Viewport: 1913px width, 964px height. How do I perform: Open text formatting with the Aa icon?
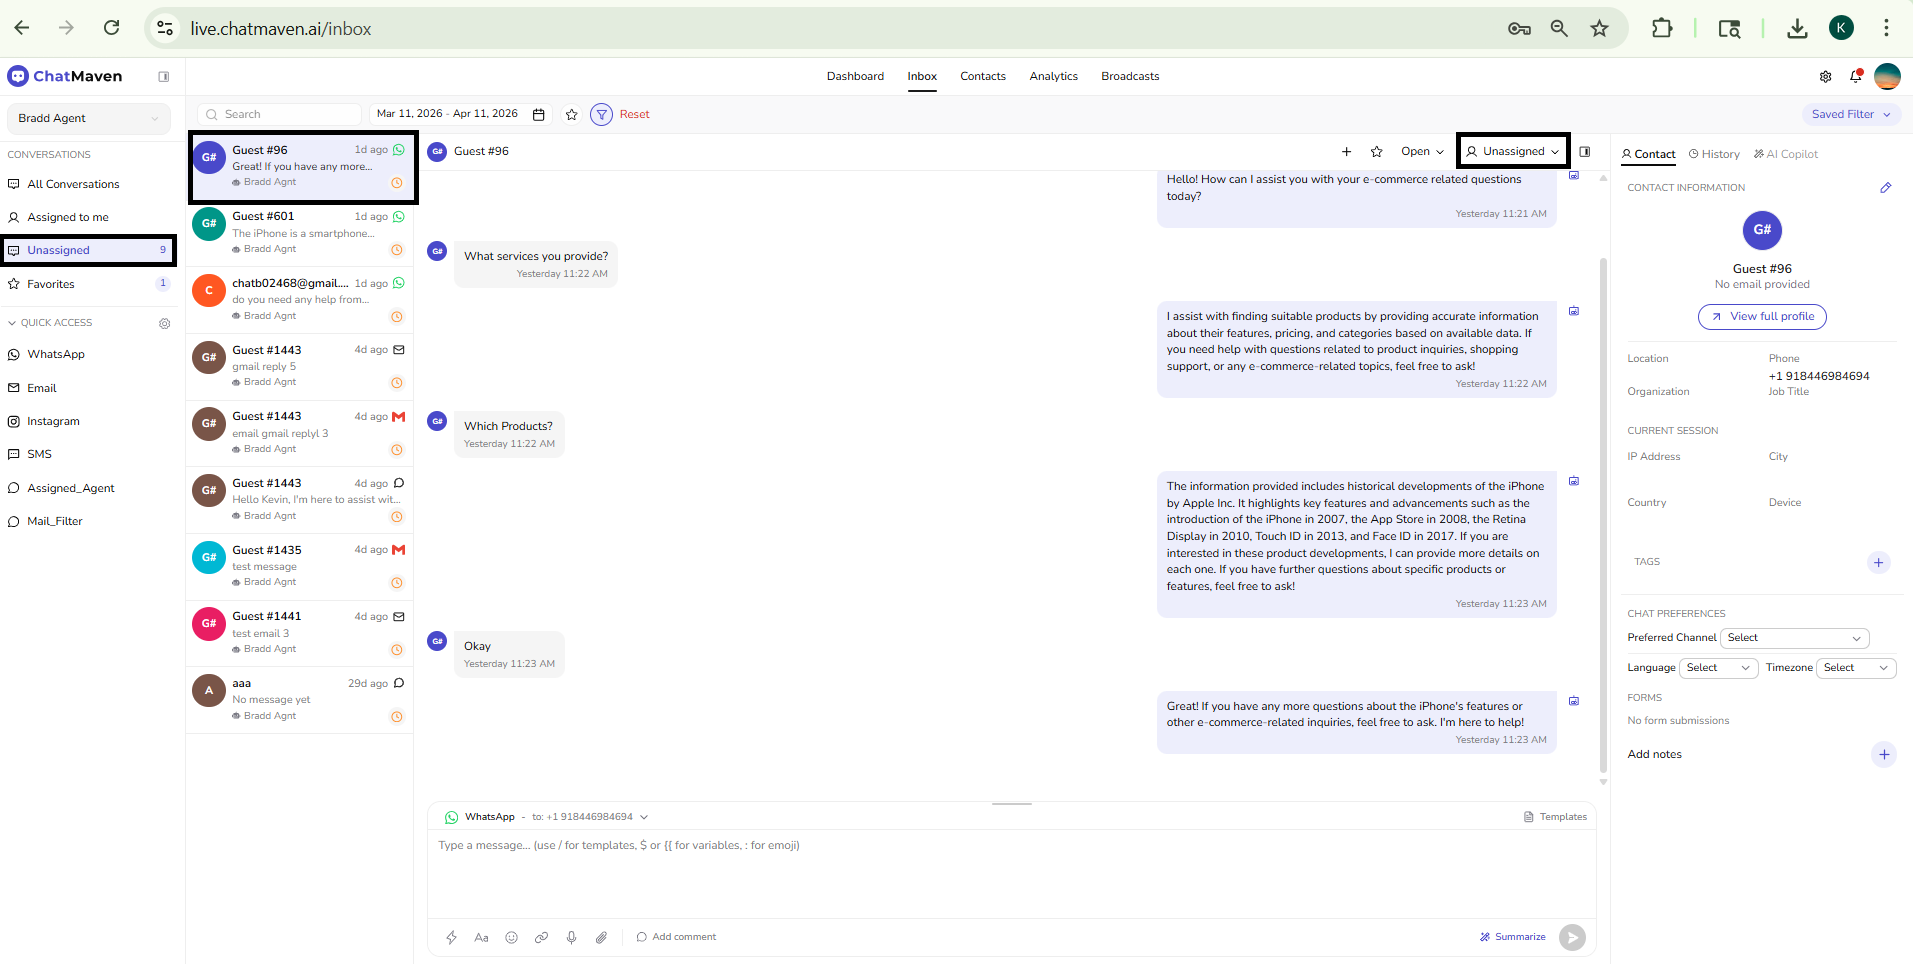coord(481,937)
